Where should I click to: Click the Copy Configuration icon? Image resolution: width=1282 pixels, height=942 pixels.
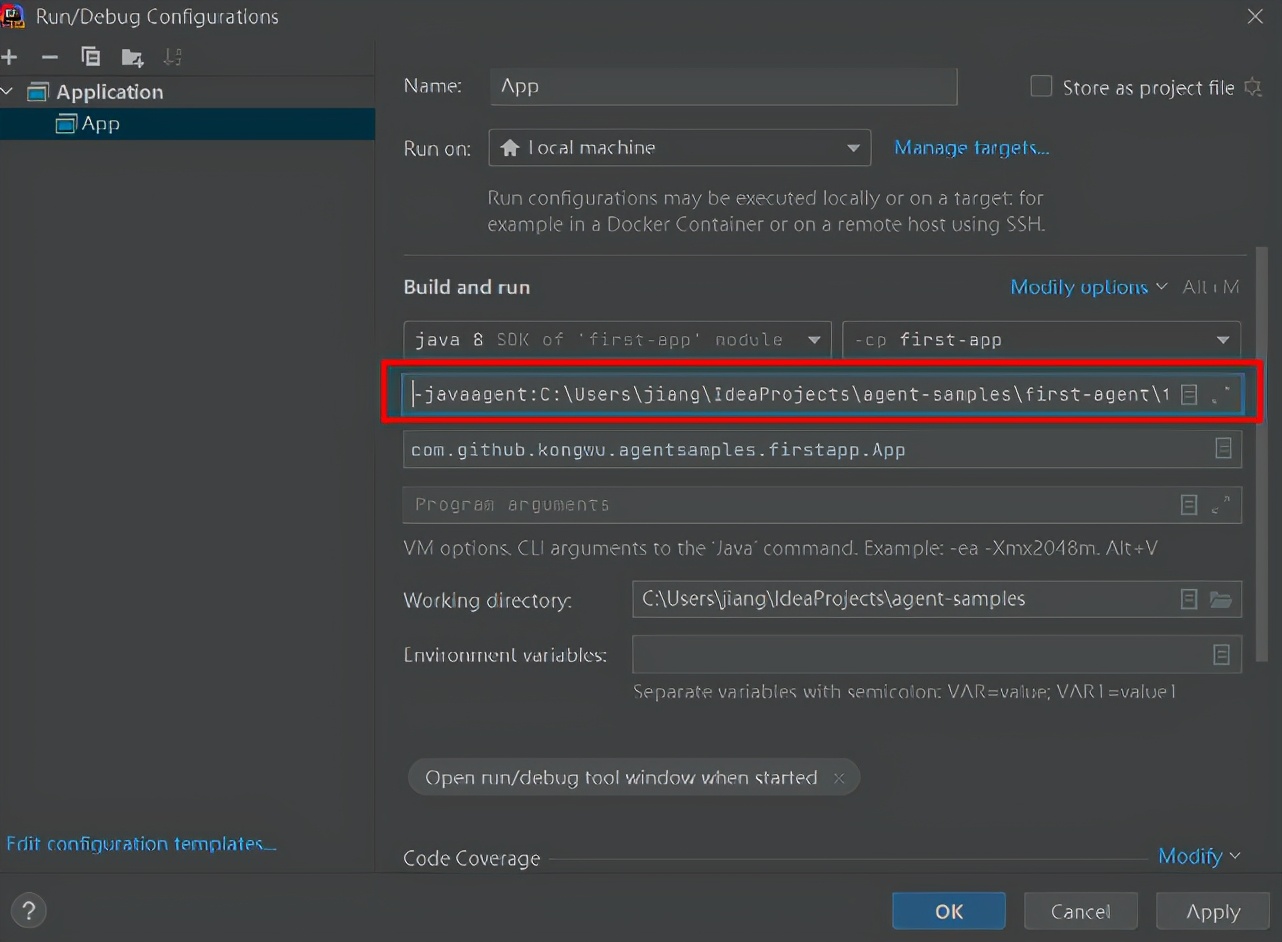pyautogui.click(x=91, y=57)
